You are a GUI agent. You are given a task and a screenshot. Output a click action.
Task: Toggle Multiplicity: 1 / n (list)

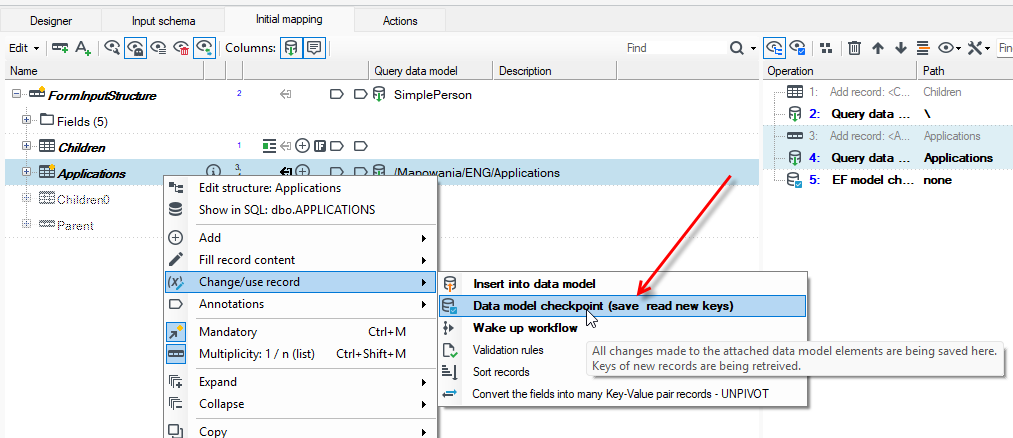click(300, 354)
